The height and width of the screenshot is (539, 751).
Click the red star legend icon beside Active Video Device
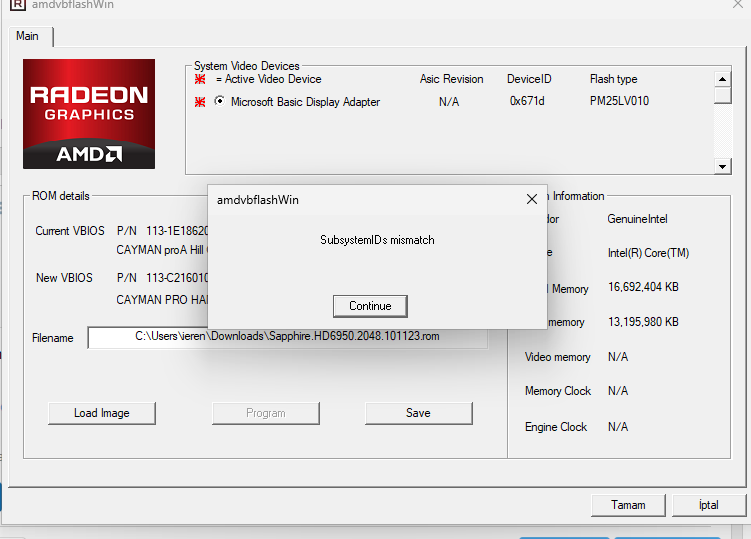(200, 79)
